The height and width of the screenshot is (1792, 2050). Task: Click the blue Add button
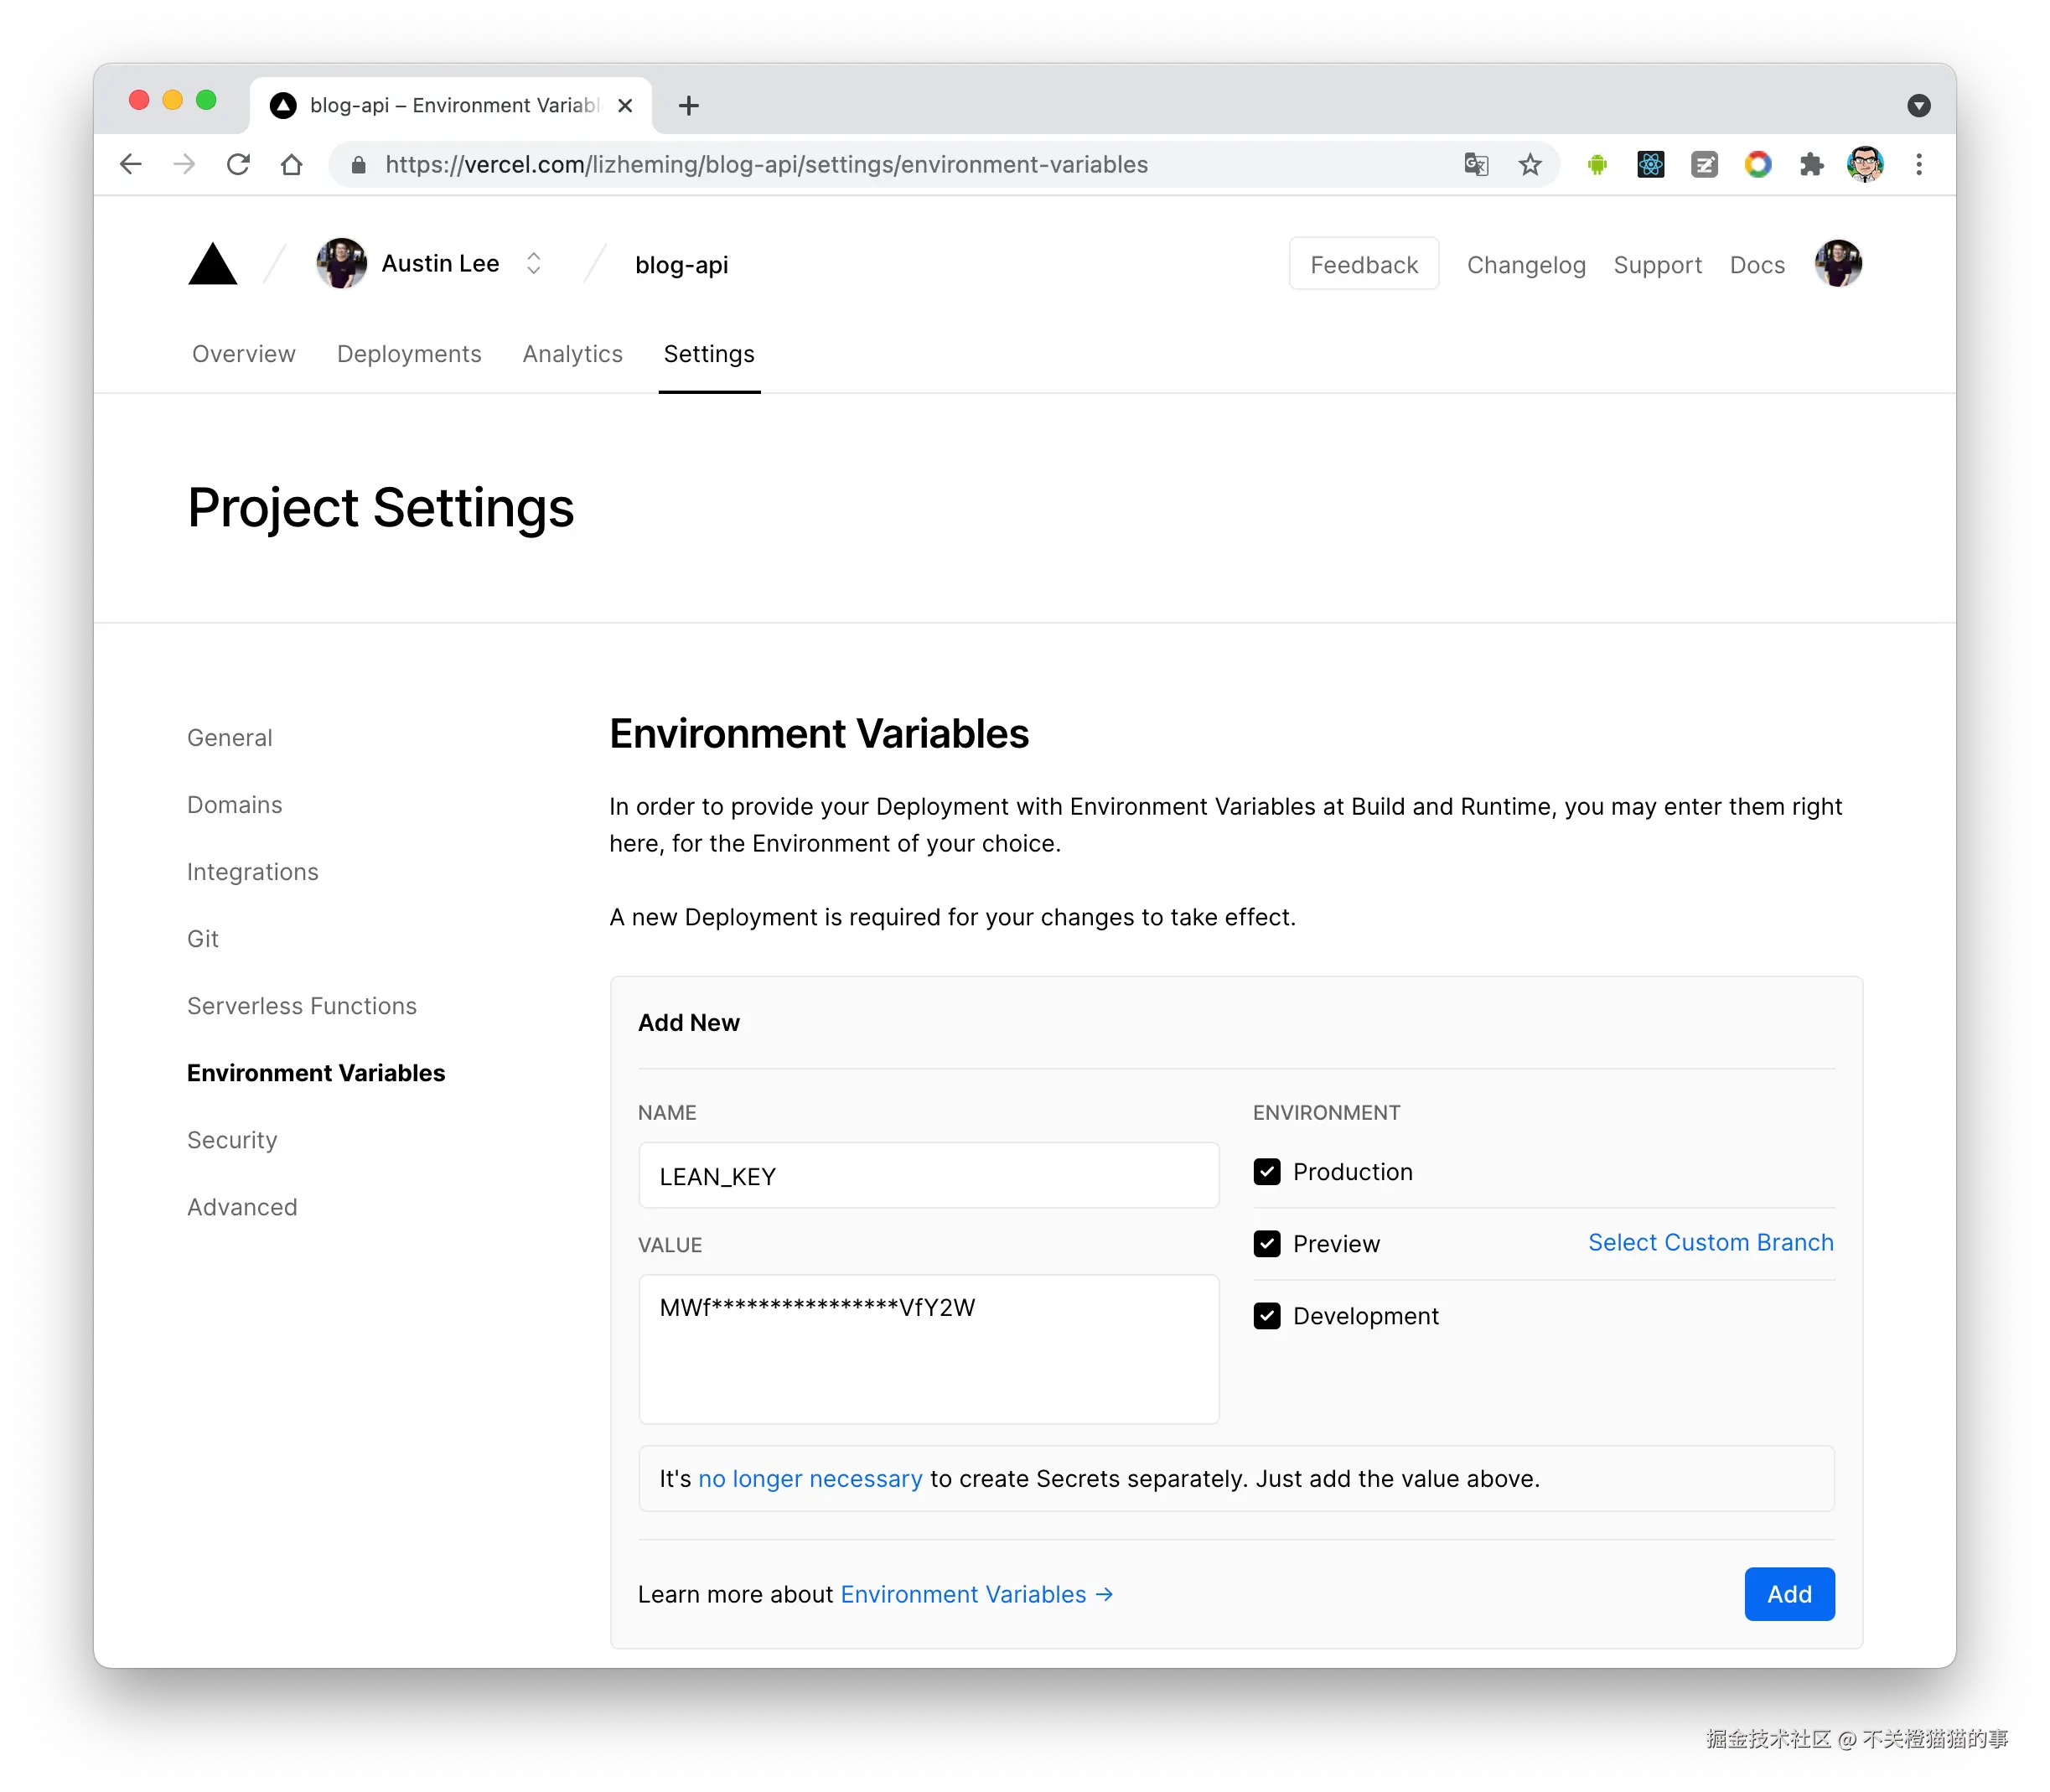coord(1789,1594)
